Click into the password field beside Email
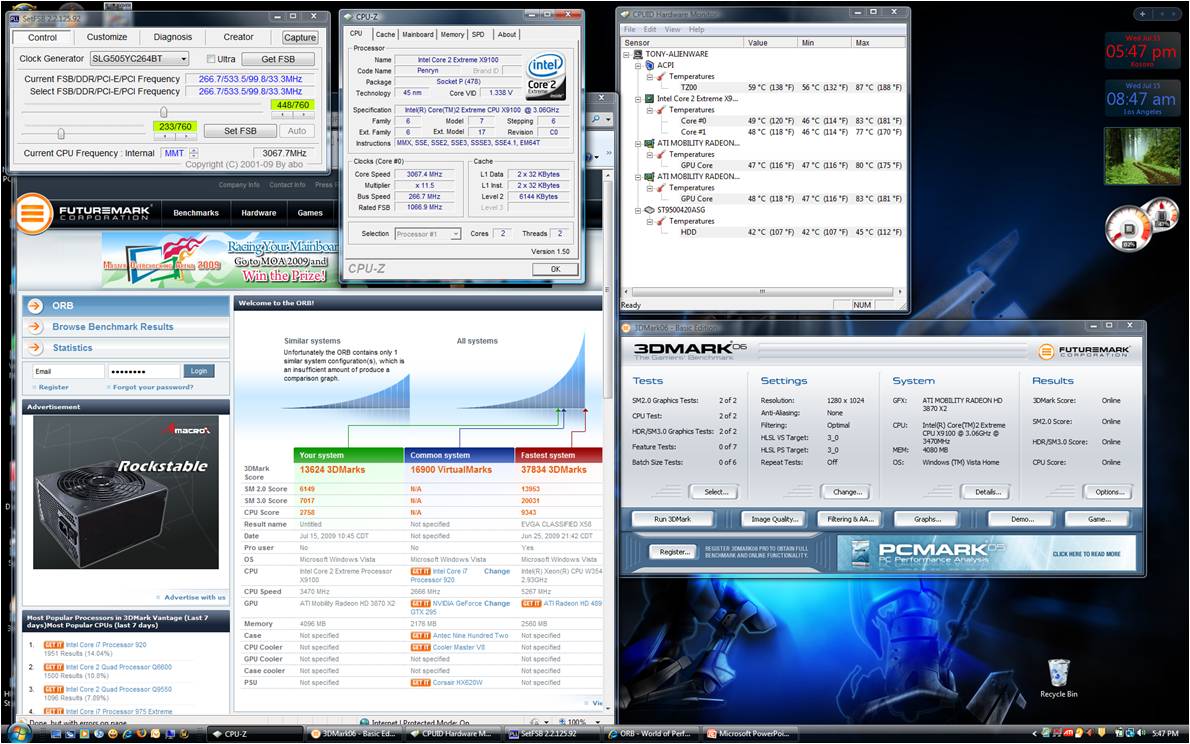1190x744 pixels. (144, 371)
